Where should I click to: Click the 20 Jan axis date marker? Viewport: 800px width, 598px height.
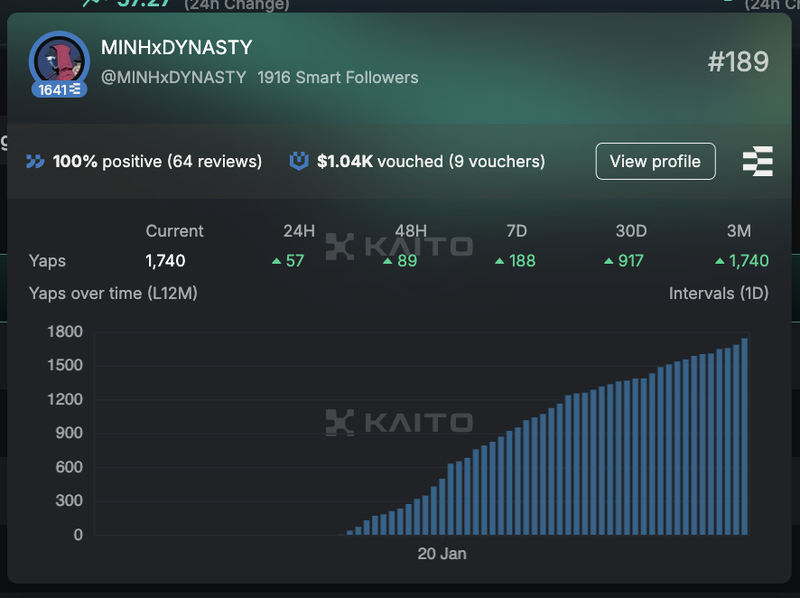coord(442,553)
